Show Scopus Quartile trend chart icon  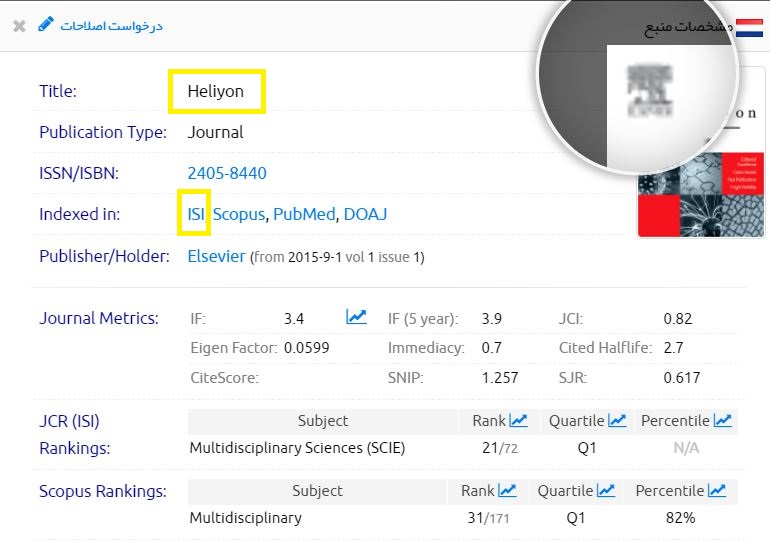[x=606, y=490]
